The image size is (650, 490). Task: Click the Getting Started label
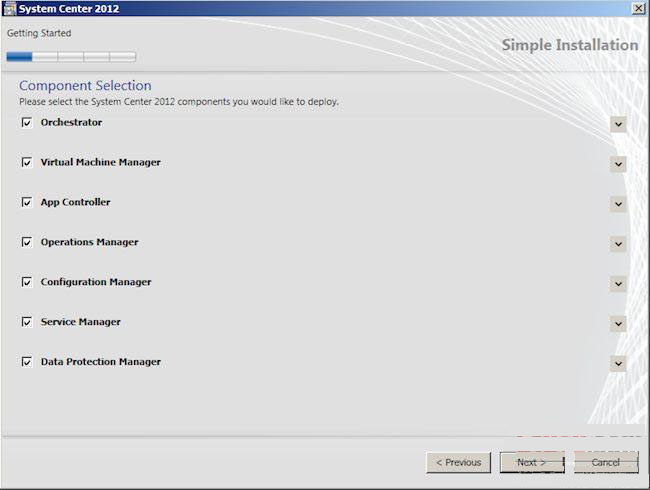(39, 33)
